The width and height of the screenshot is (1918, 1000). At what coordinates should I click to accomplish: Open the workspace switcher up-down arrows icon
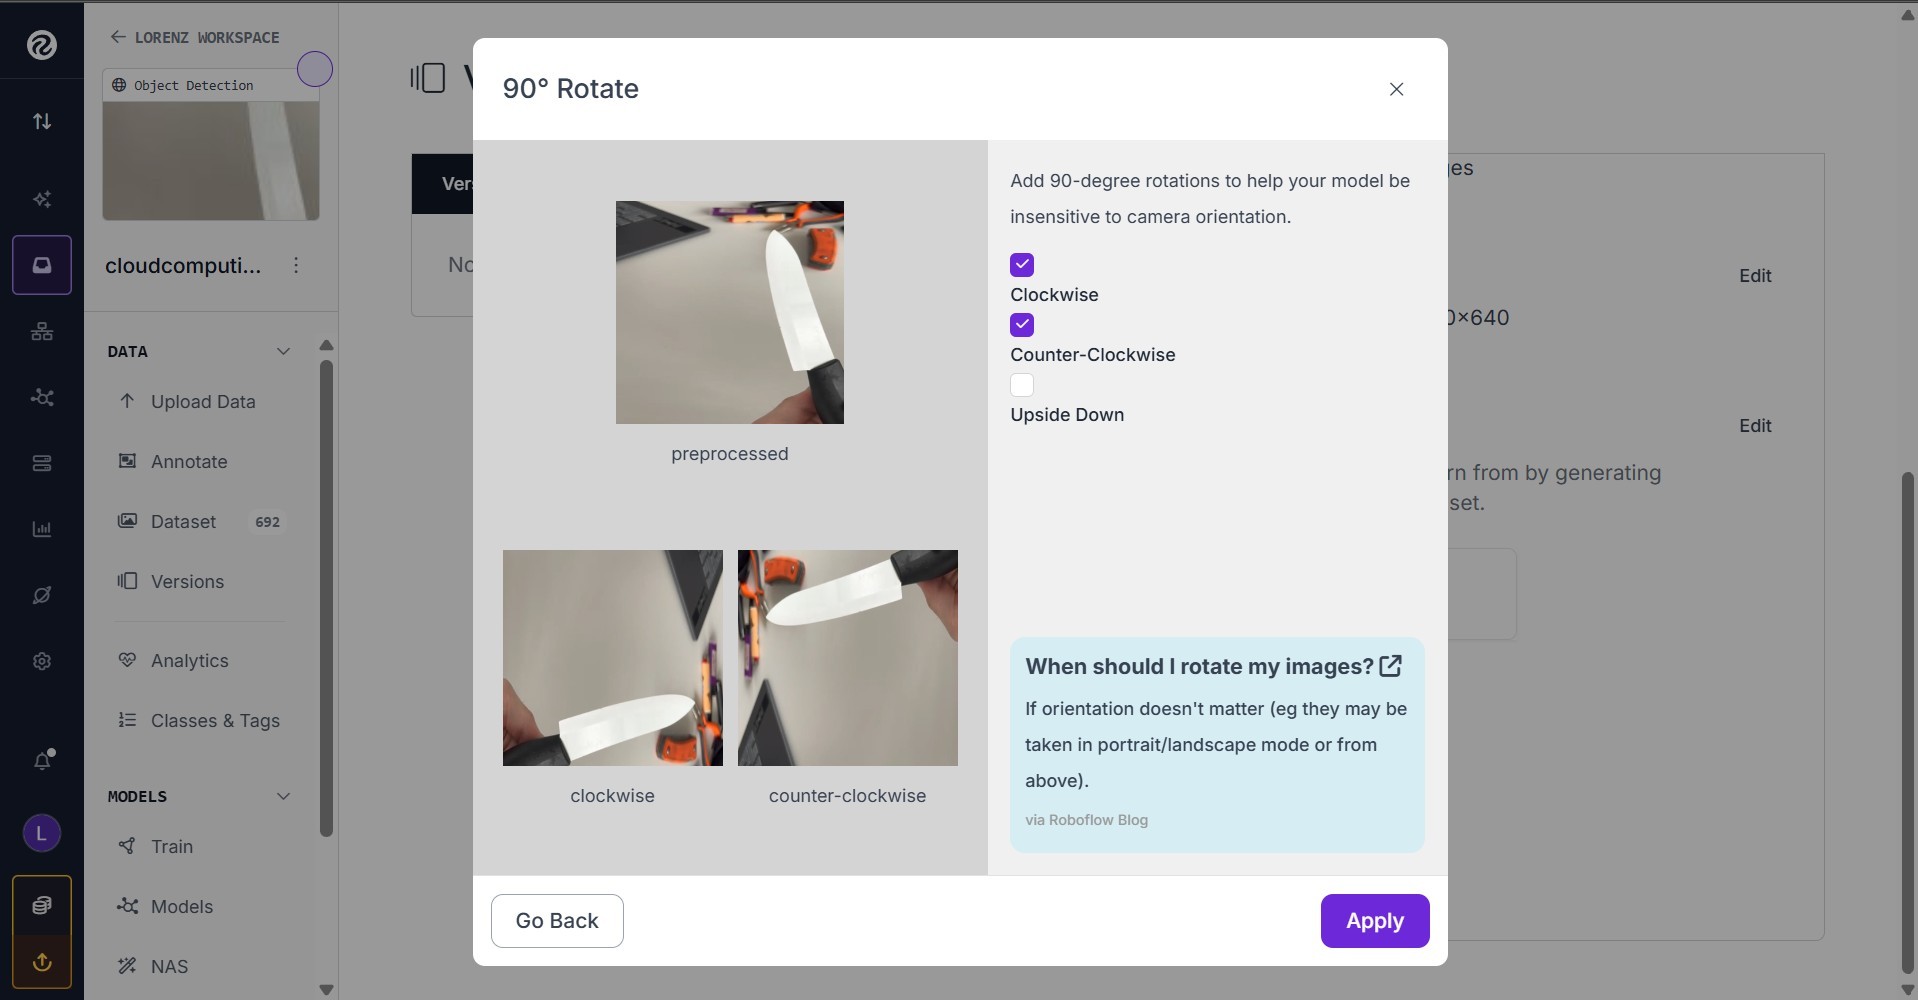click(42, 121)
